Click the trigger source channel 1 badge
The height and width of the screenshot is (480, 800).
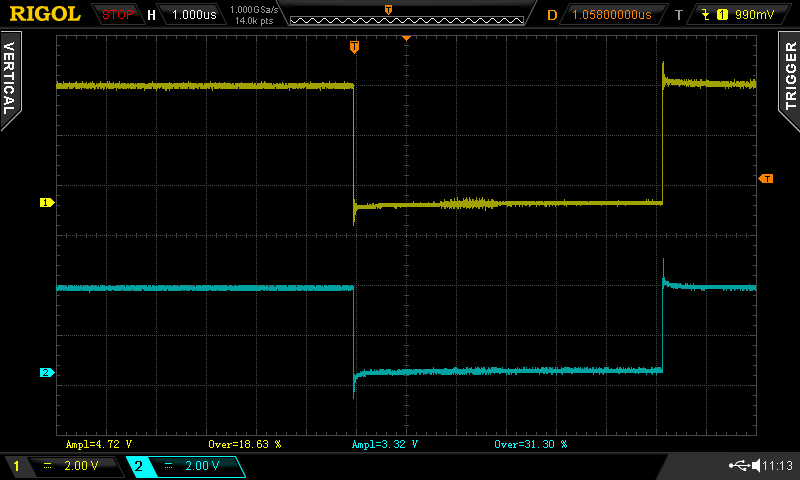click(x=722, y=15)
